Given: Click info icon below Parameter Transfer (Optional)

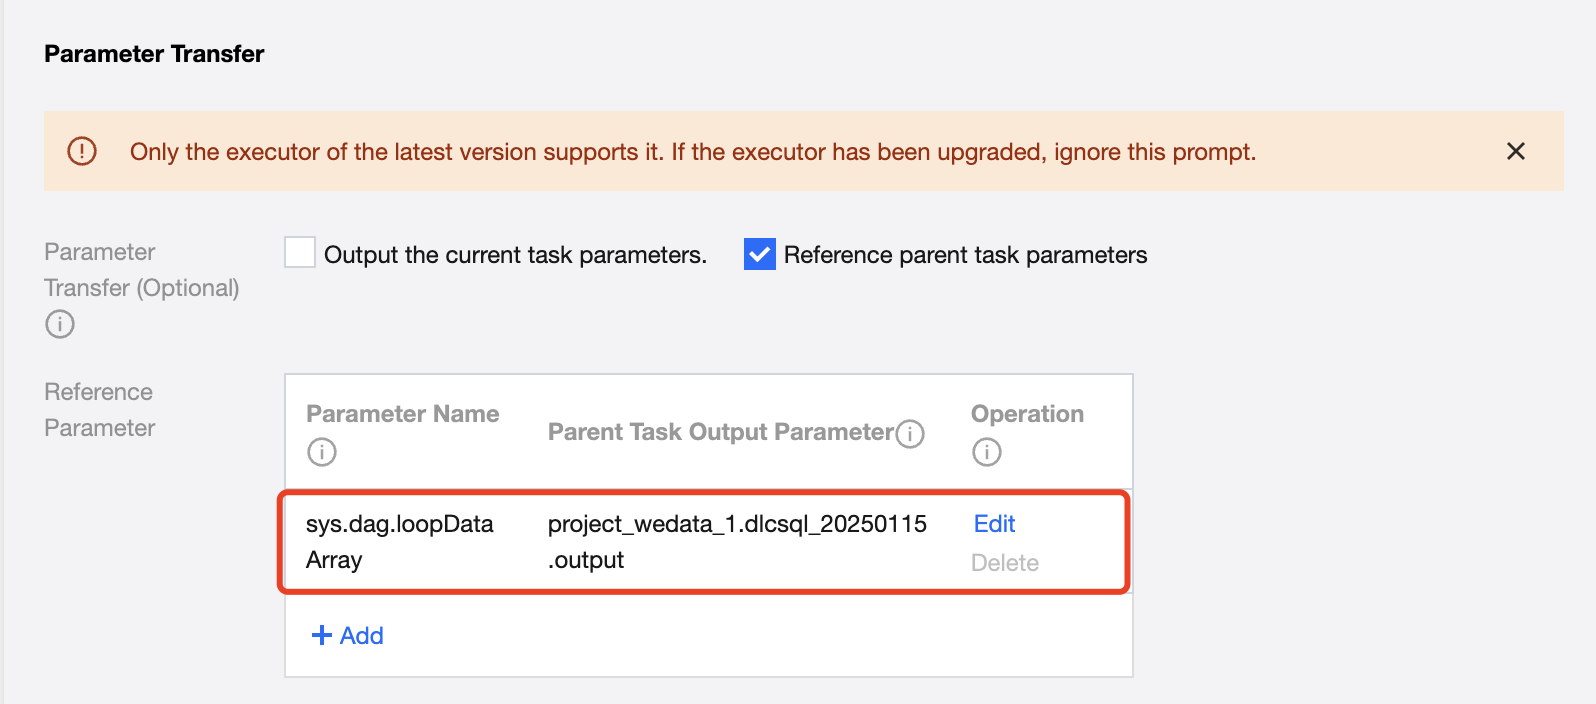Looking at the screenshot, I should [x=60, y=324].
